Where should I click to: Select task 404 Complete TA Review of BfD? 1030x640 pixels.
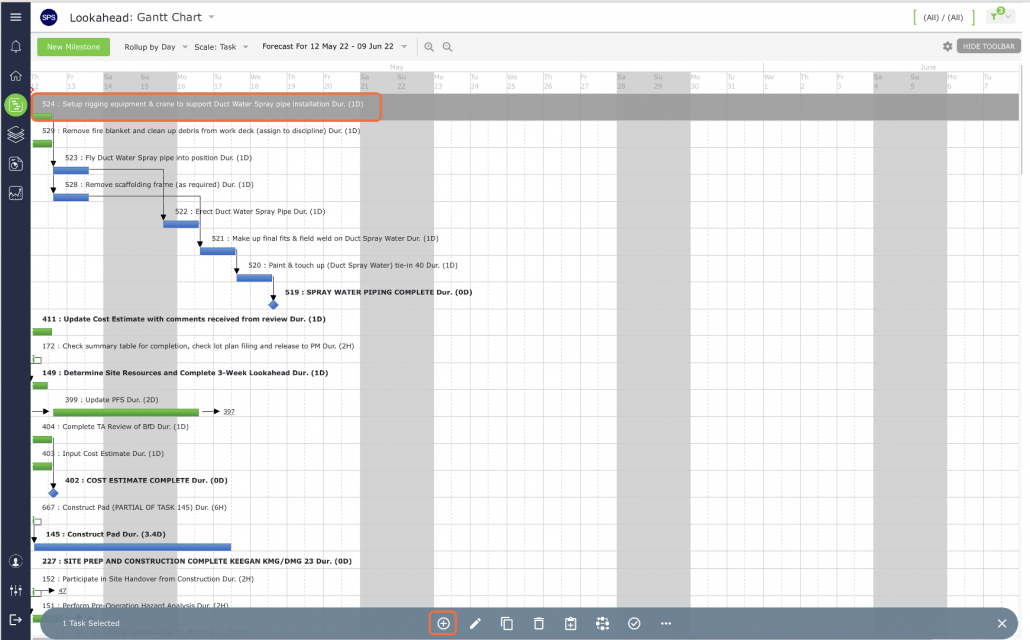[115, 427]
